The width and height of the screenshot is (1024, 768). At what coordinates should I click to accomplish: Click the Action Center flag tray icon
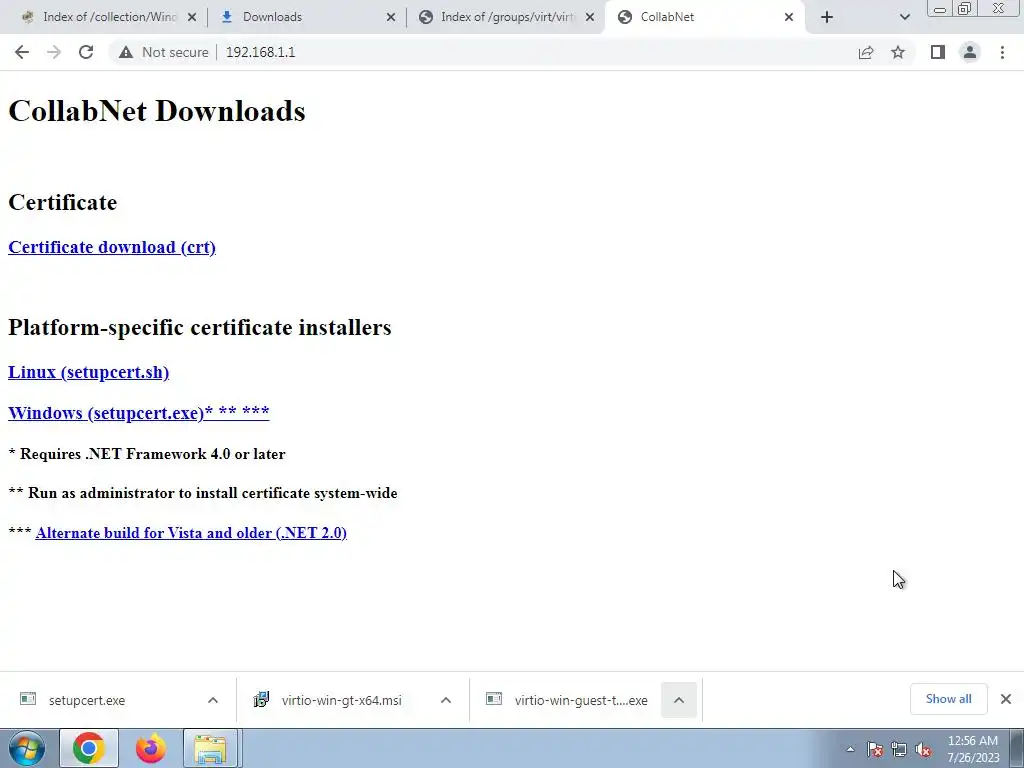click(x=875, y=749)
